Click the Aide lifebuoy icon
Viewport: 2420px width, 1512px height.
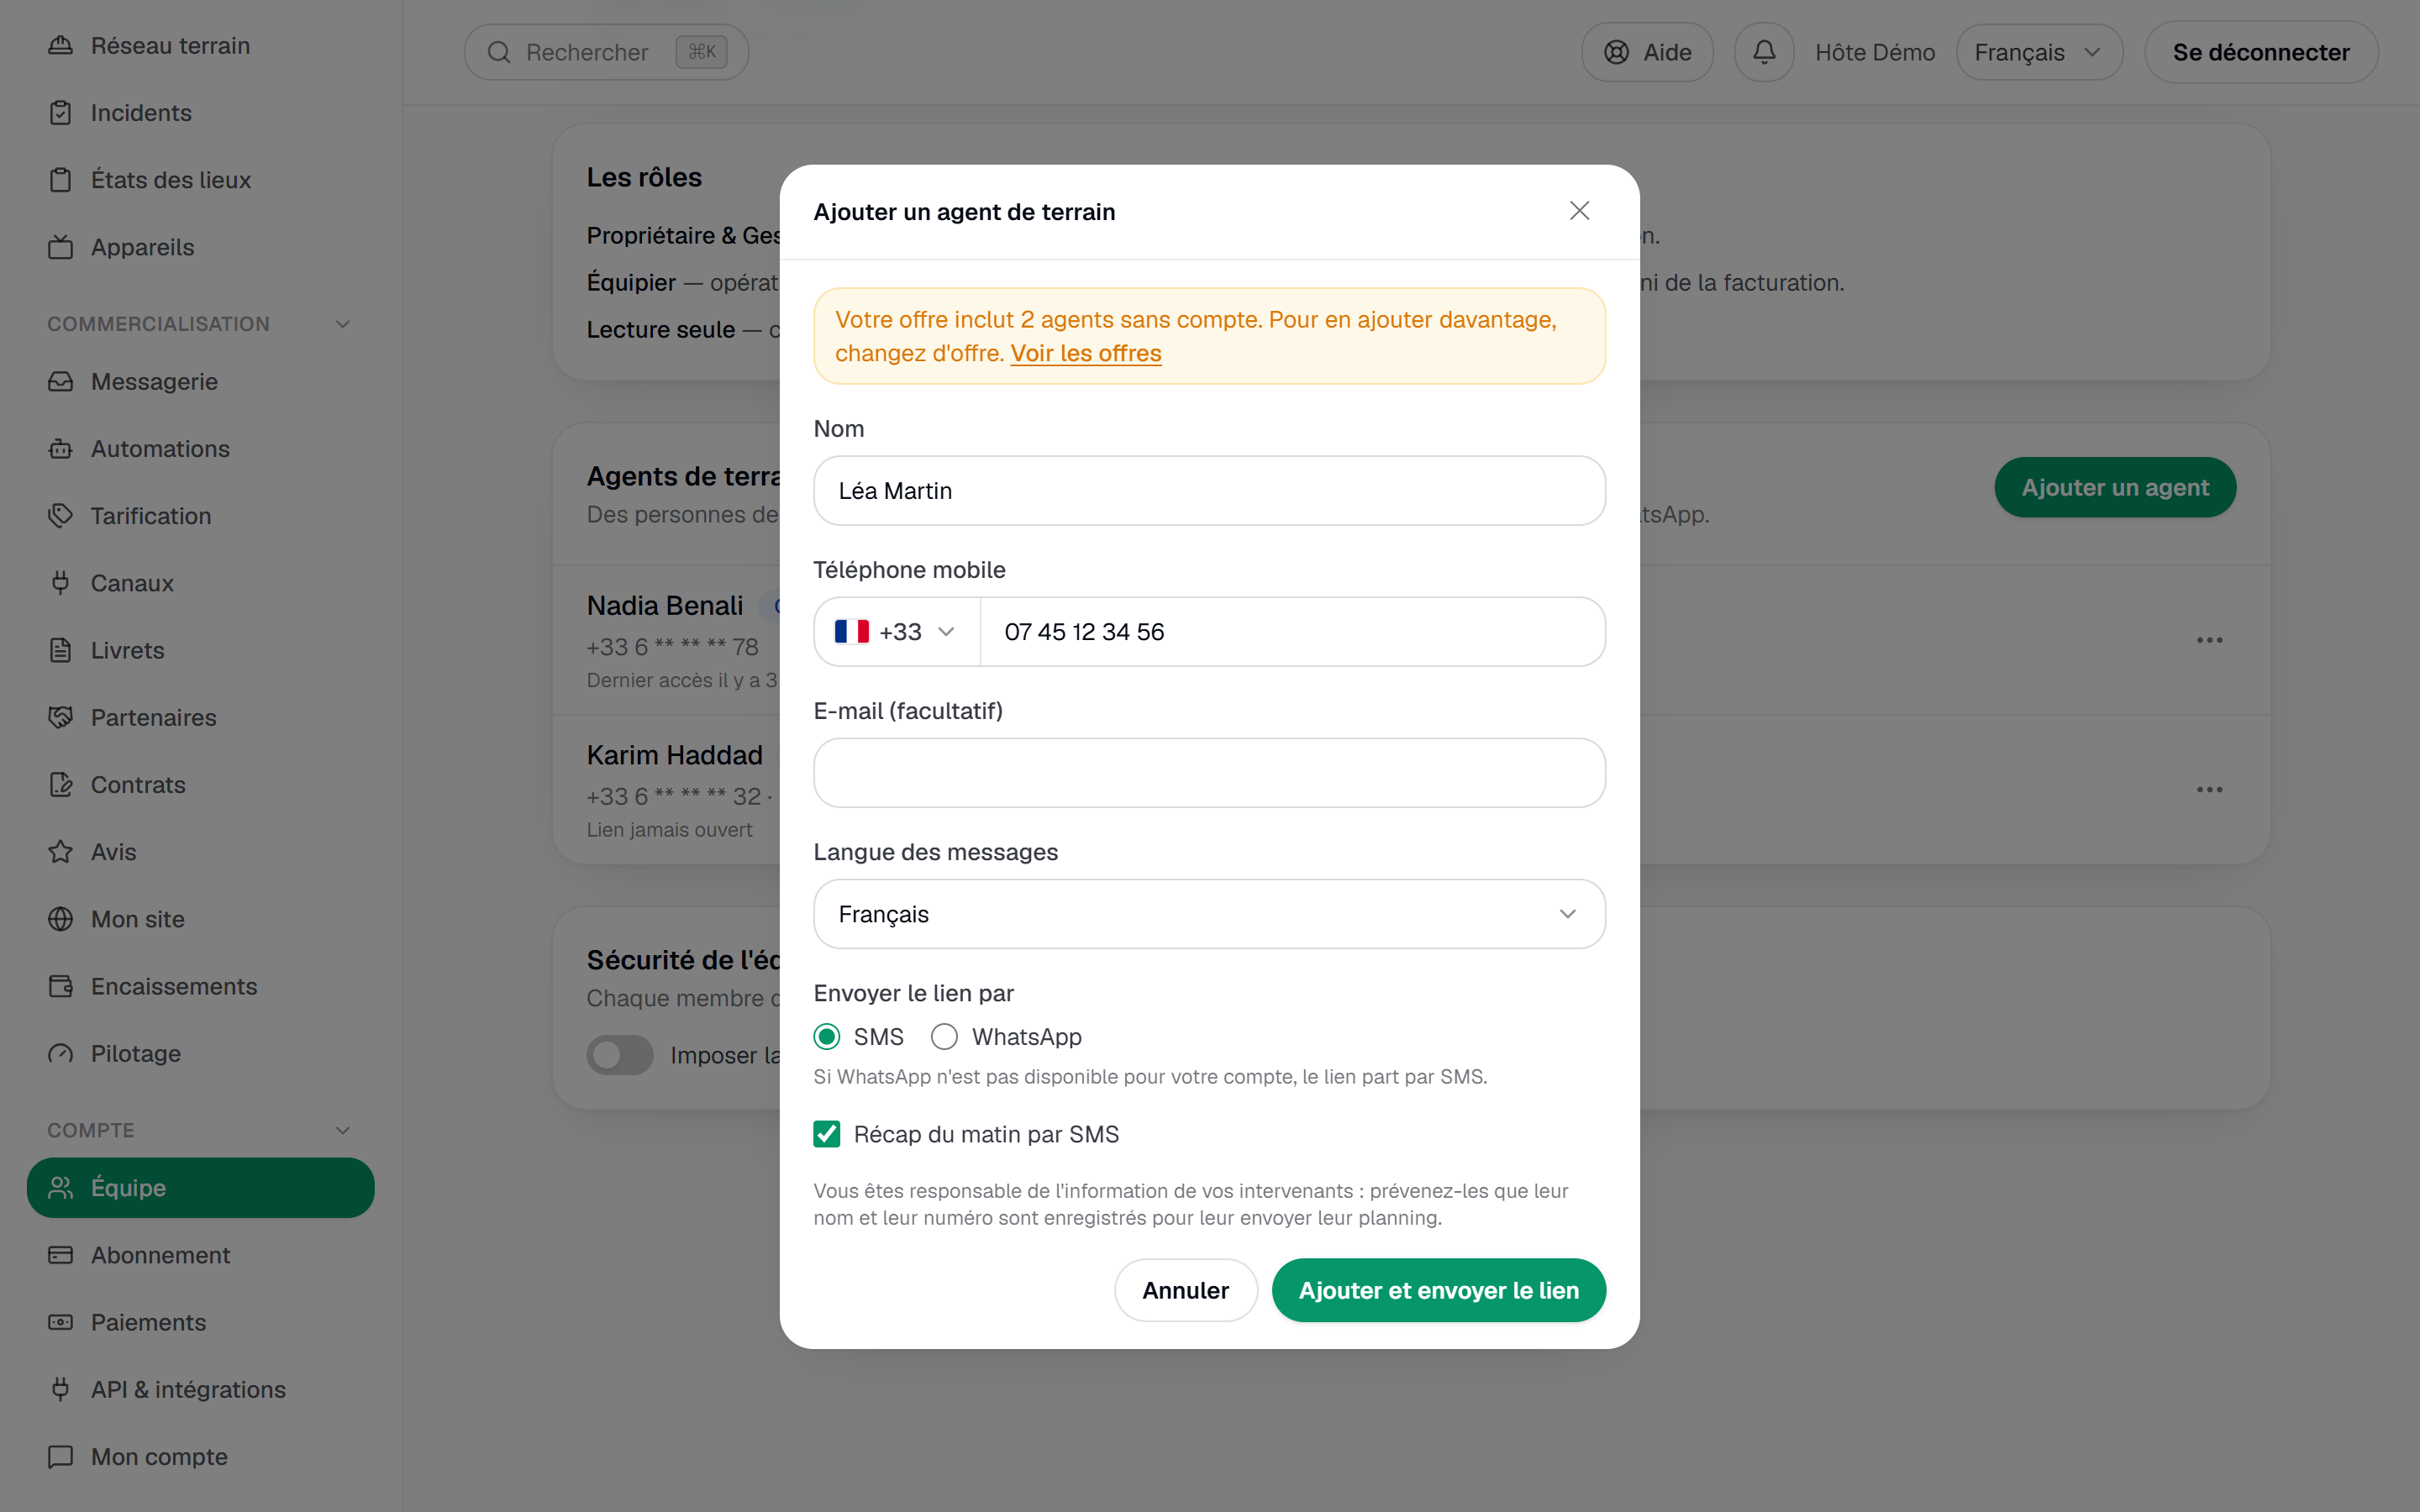(1616, 52)
